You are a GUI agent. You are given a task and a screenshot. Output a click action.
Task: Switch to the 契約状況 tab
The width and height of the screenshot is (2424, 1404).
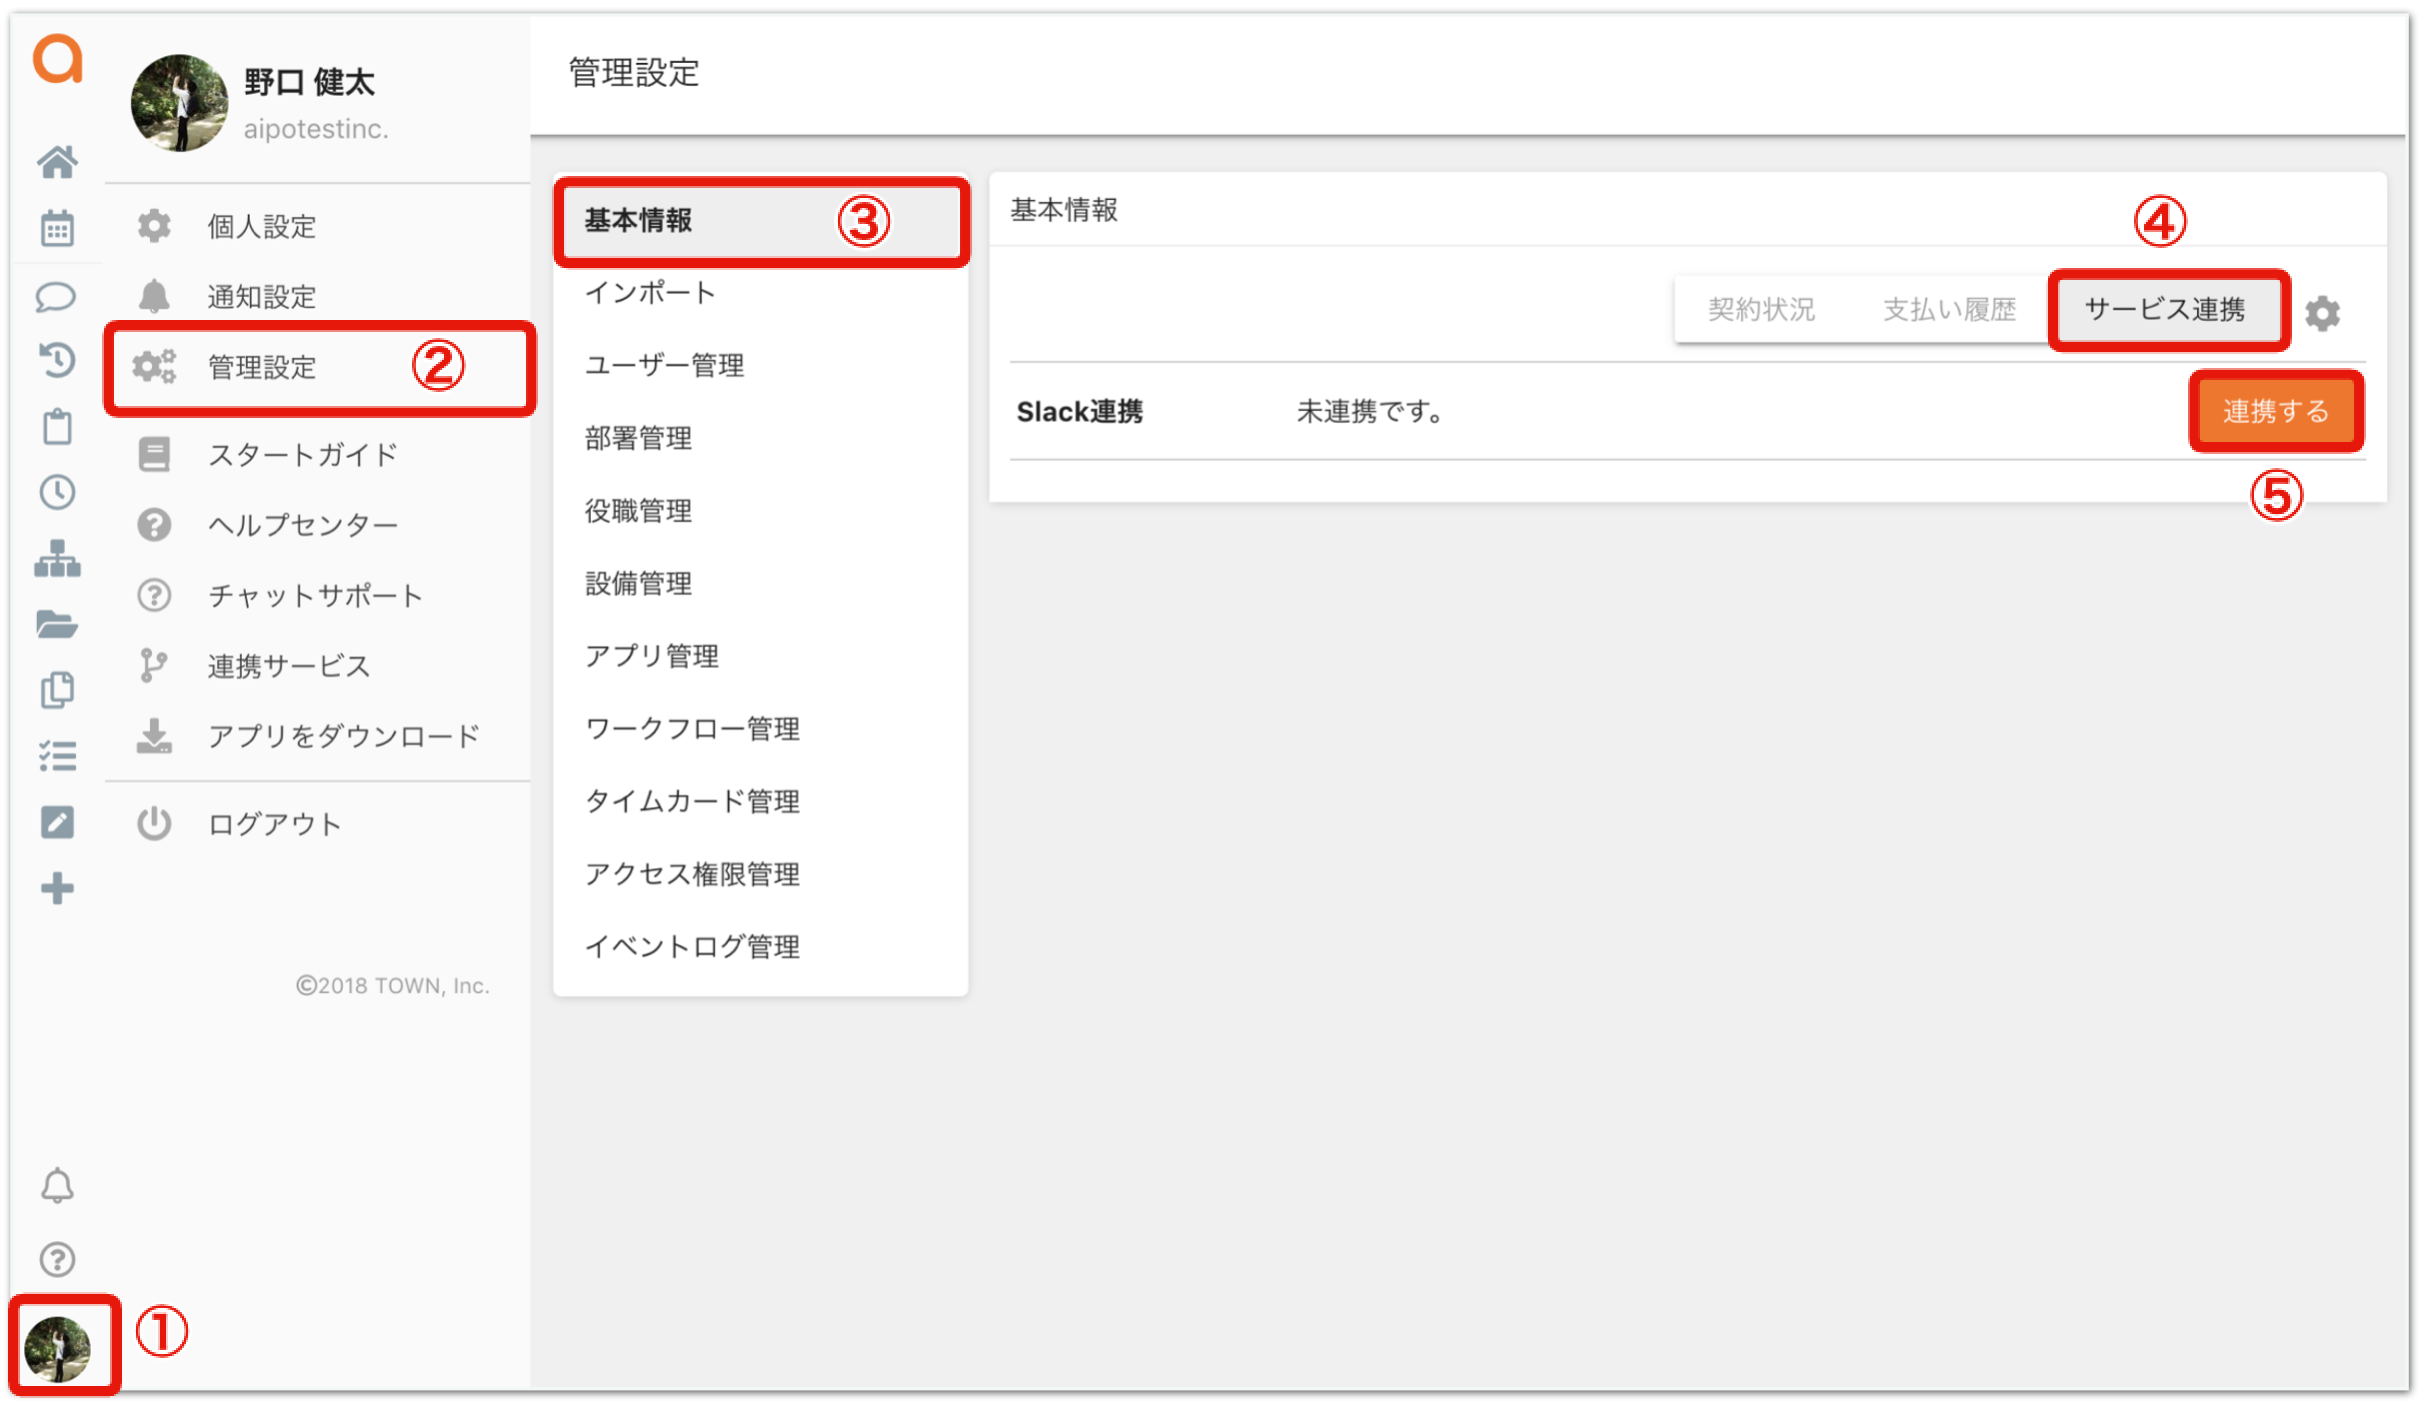1761,310
